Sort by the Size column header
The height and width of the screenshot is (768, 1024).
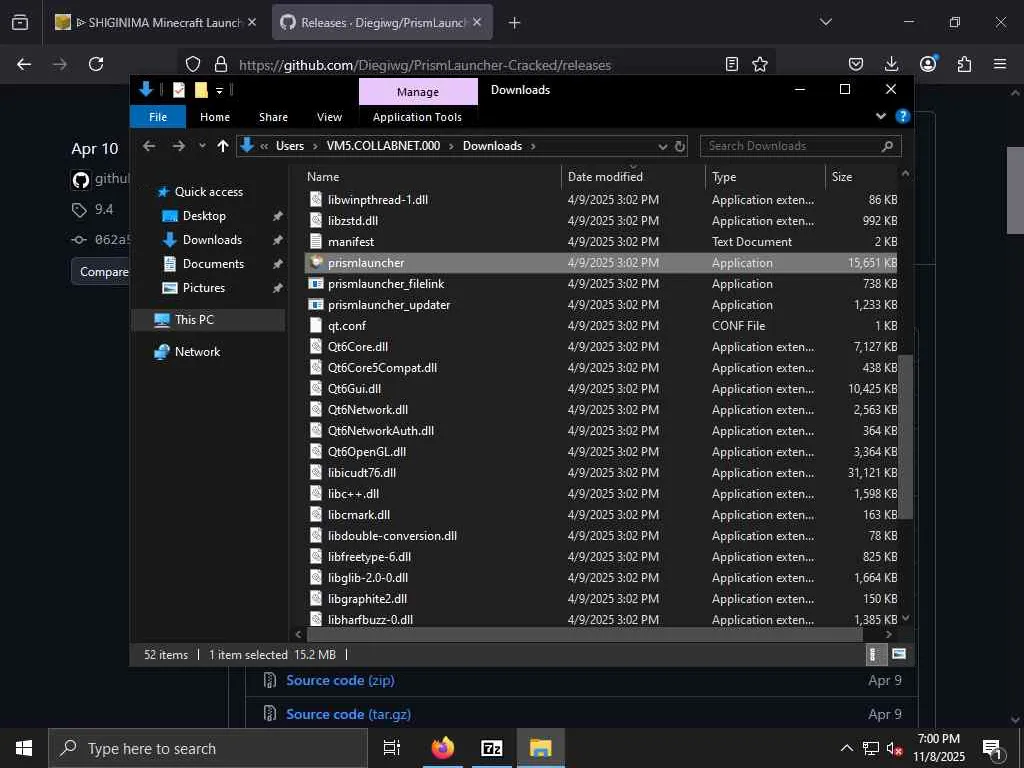point(861,176)
